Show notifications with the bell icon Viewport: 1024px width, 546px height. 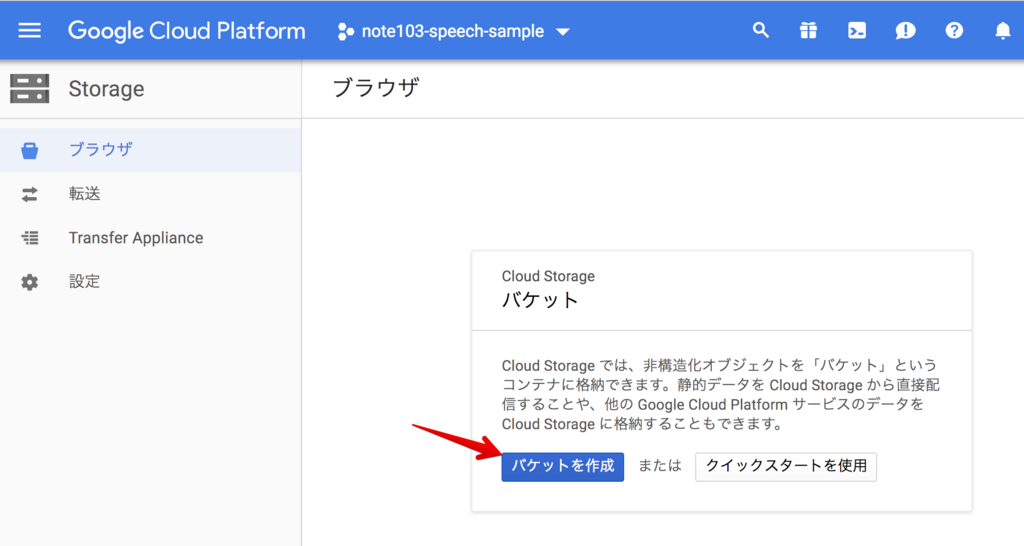pyautogui.click(x=1002, y=31)
